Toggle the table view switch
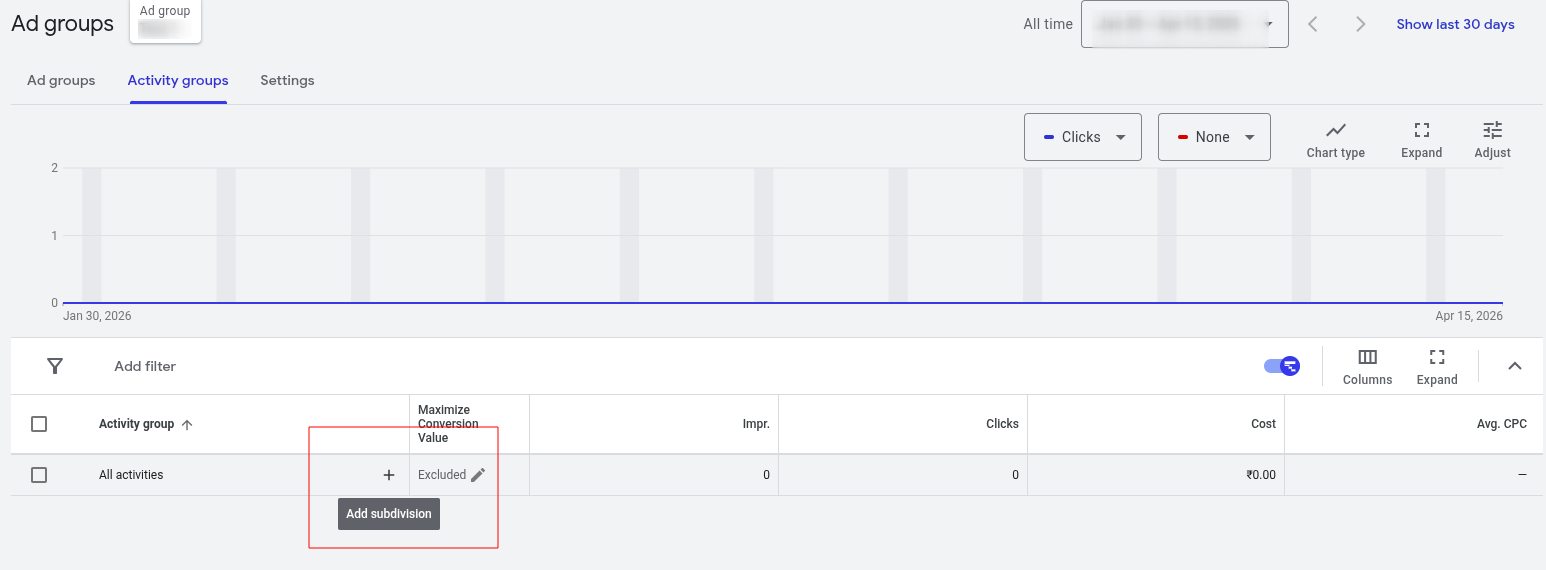The width and height of the screenshot is (1546, 570). click(x=1282, y=366)
